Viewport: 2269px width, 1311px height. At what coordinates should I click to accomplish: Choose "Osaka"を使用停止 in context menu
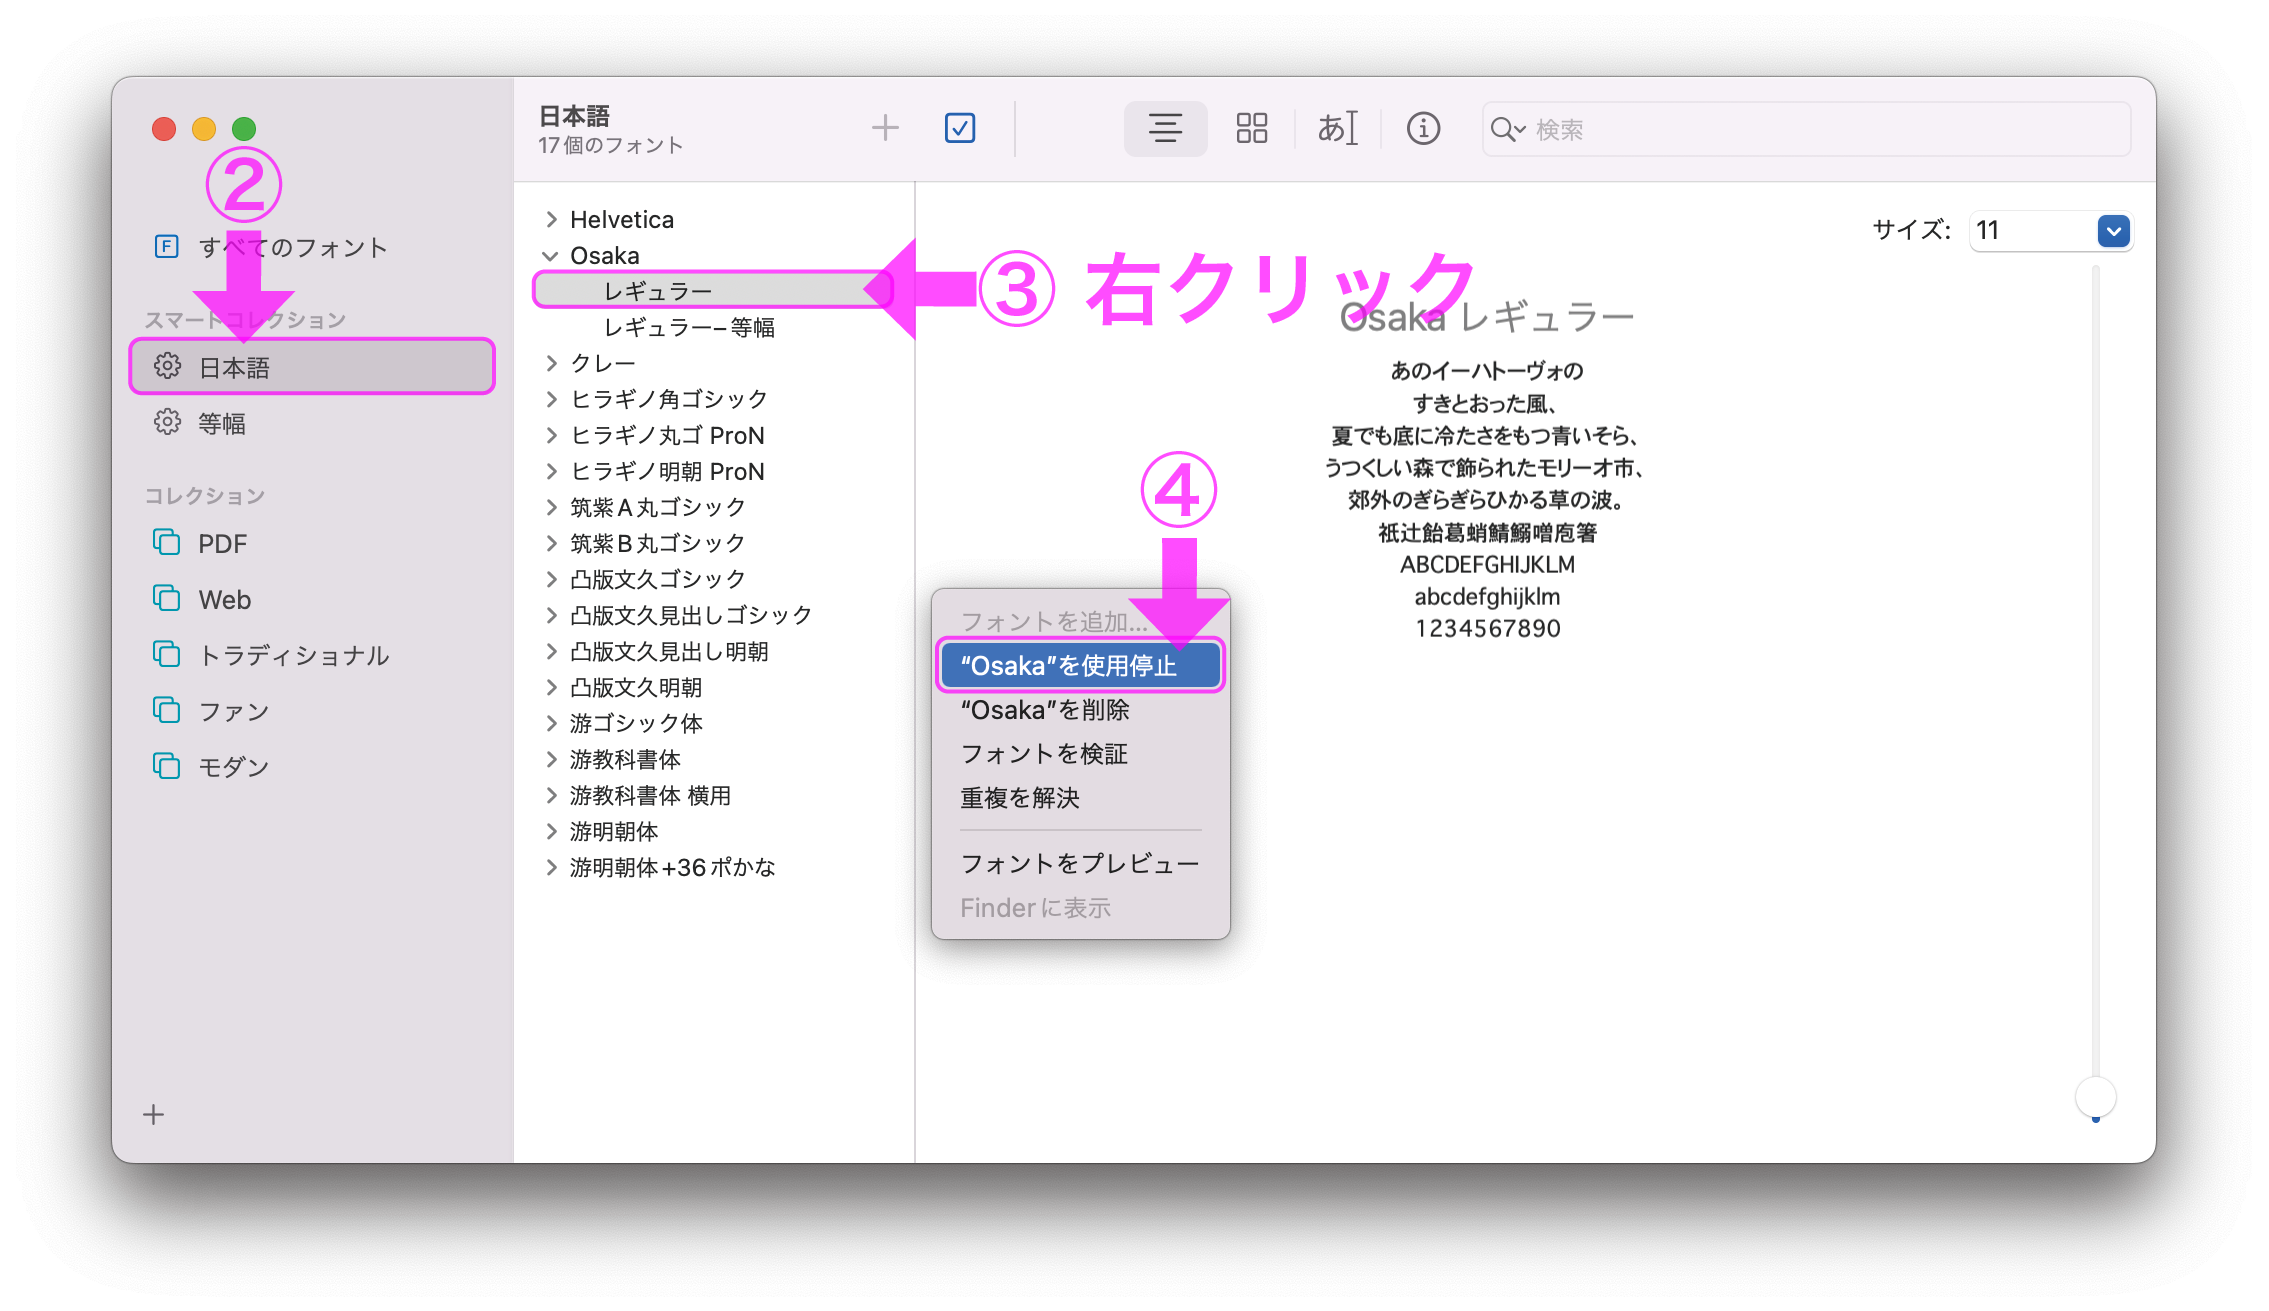point(1080,665)
